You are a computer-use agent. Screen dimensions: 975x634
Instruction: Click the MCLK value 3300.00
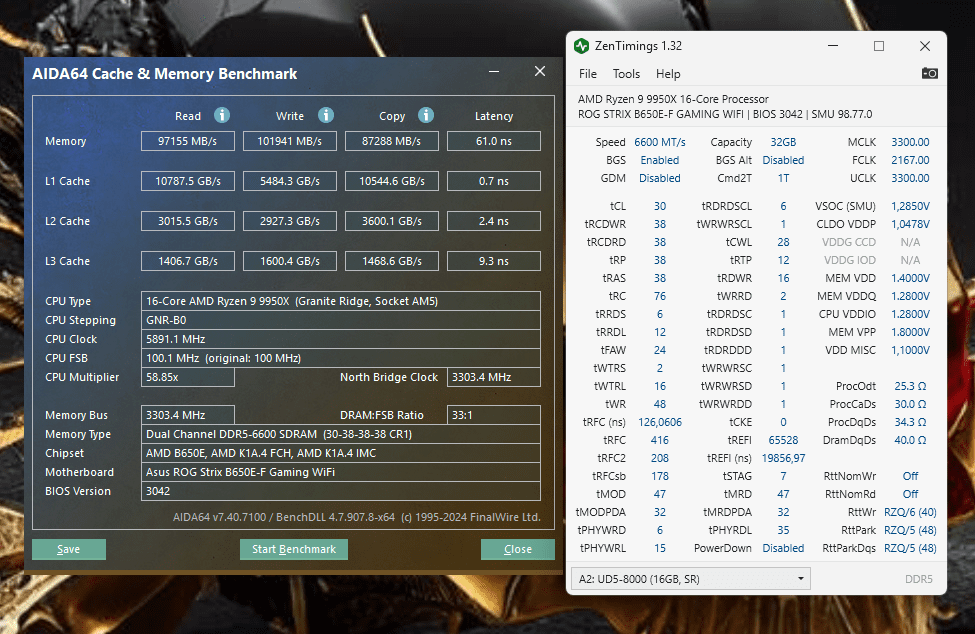tap(910, 142)
